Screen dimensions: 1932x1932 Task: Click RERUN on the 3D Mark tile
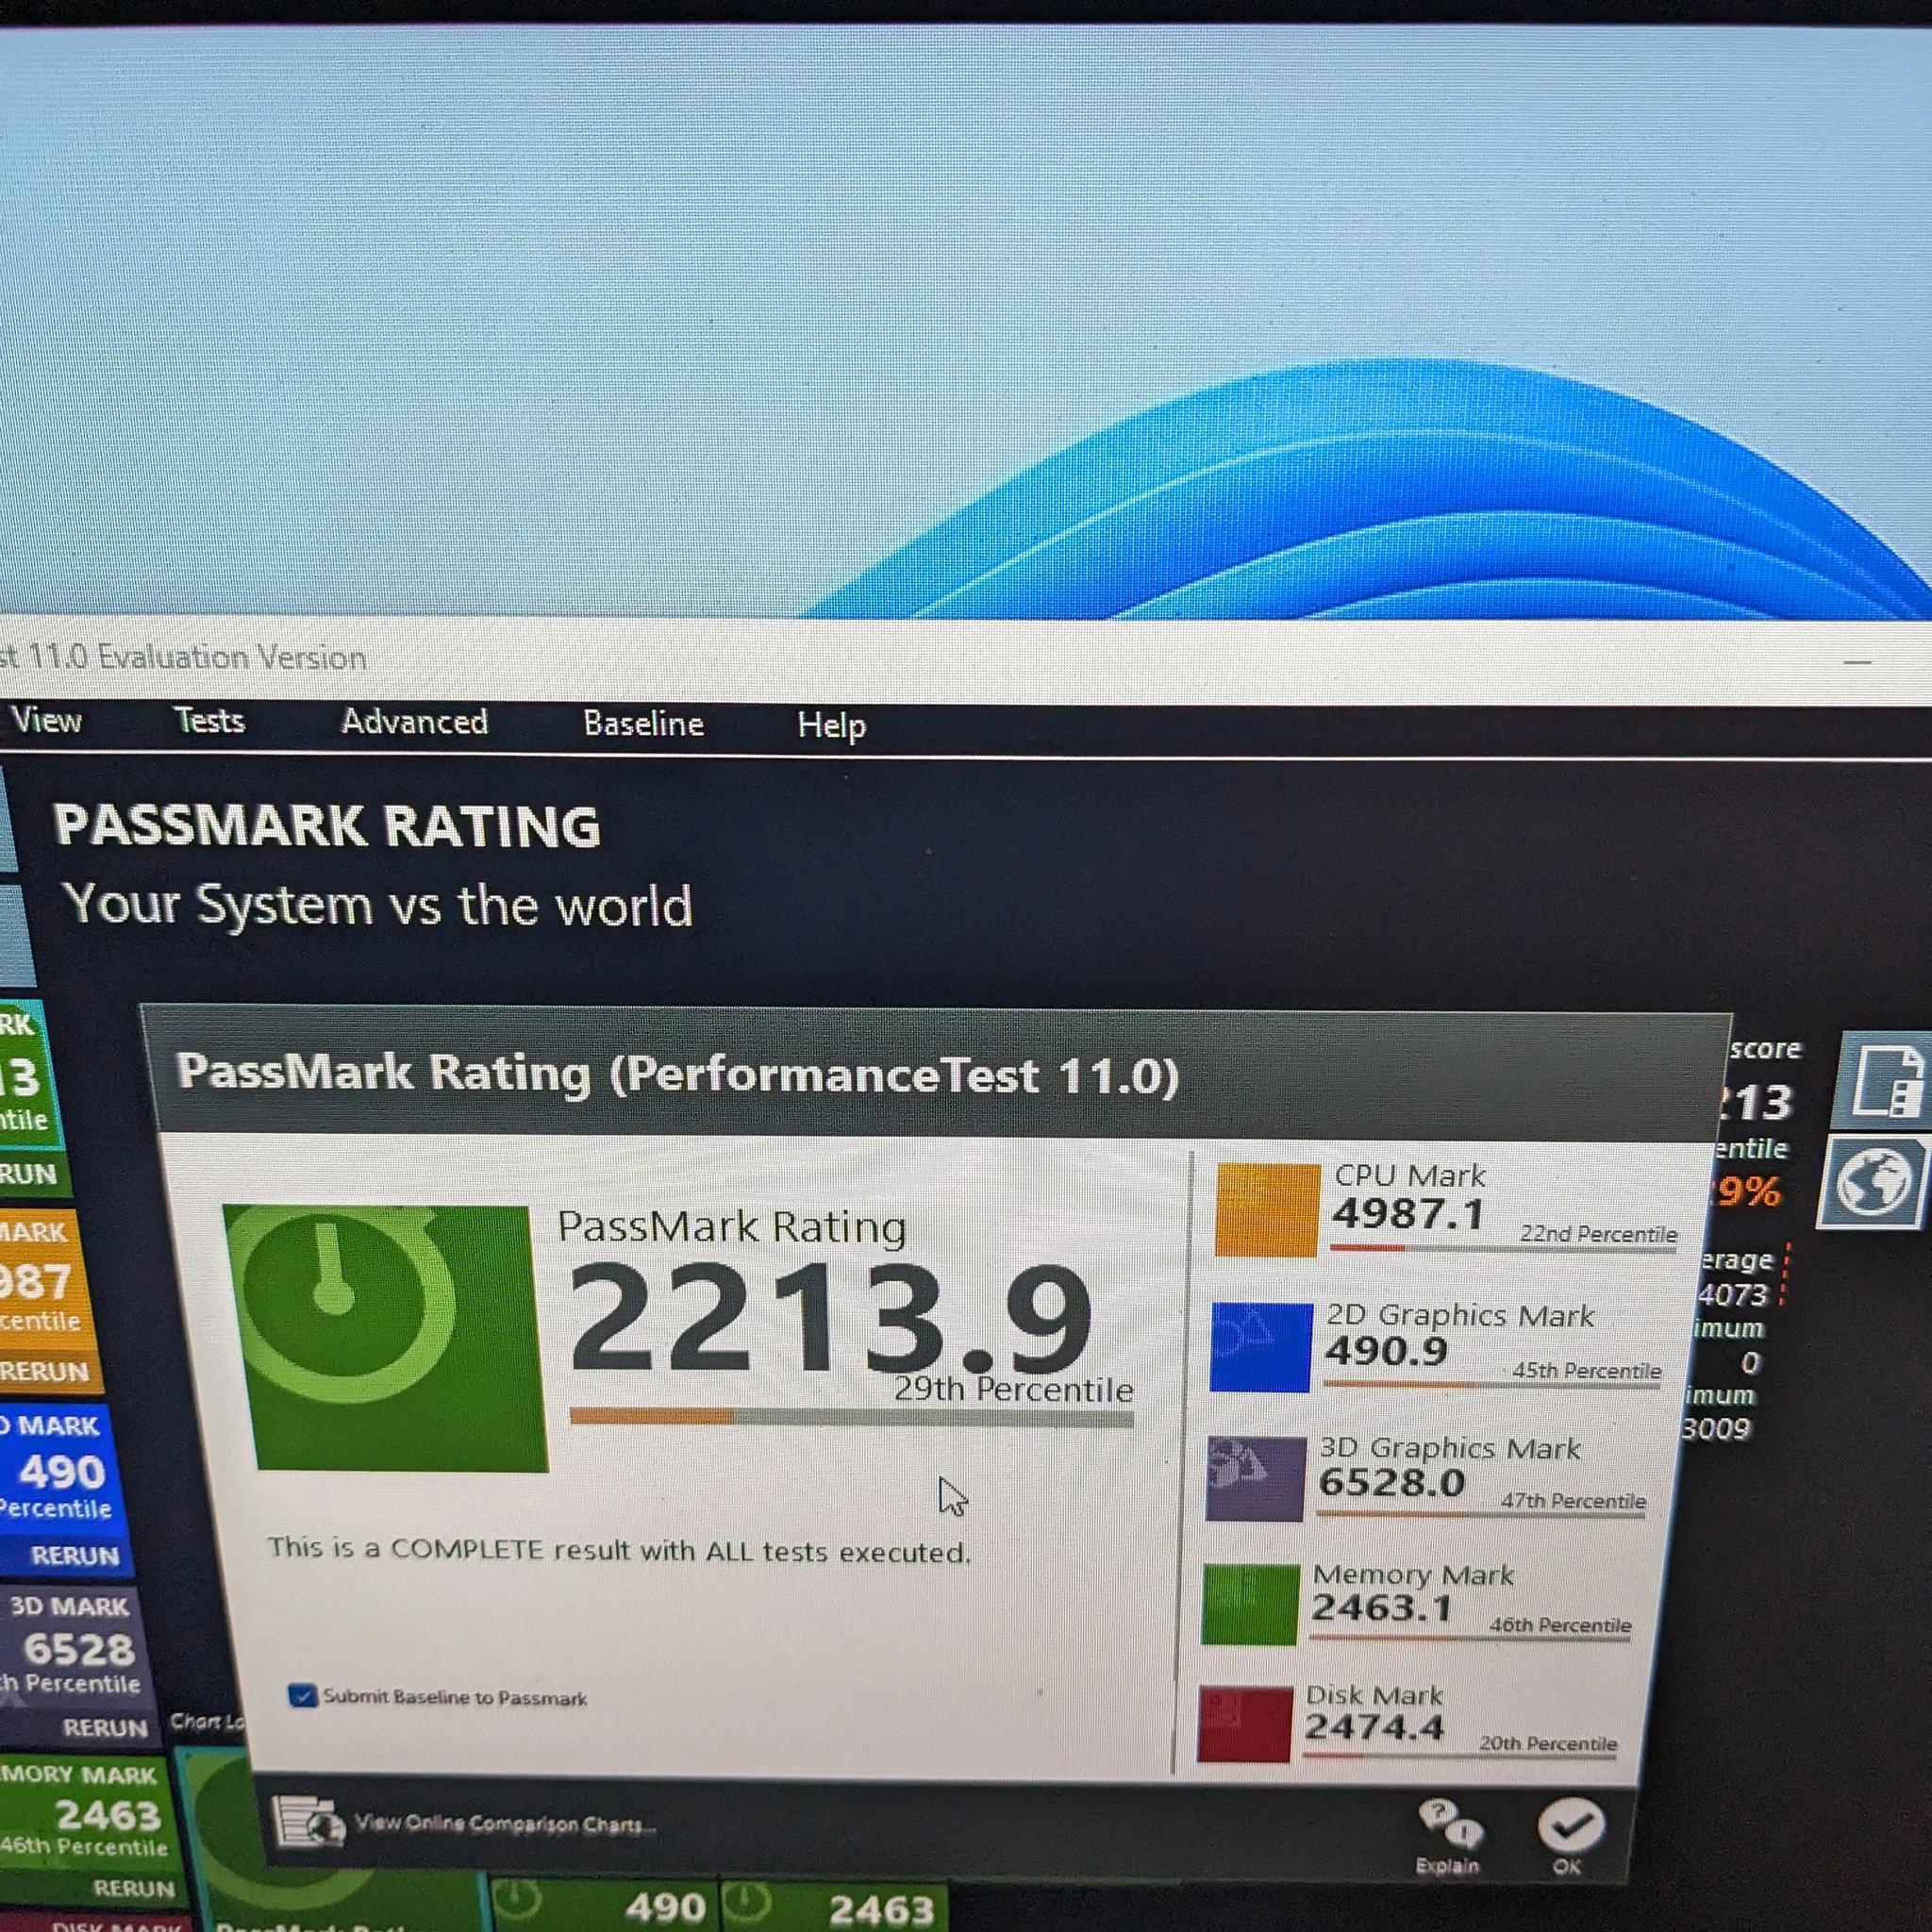click(104, 1727)
